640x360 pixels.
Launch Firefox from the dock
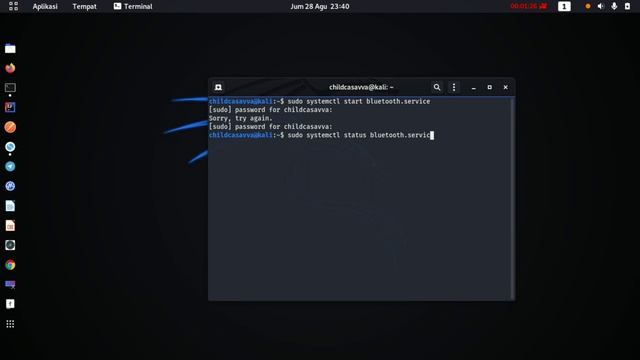tap(10, 68)
